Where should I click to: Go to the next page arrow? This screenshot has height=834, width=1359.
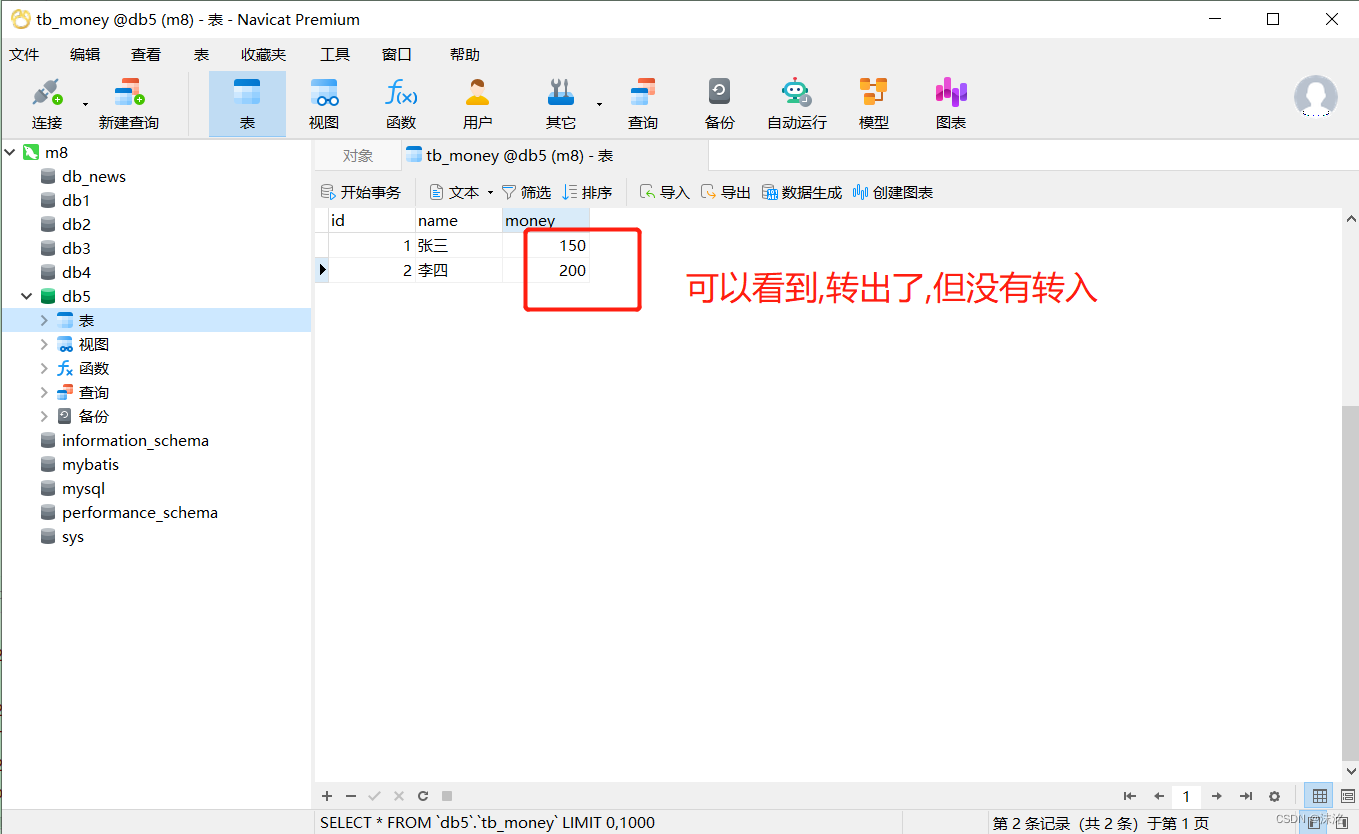[1217, 796]
